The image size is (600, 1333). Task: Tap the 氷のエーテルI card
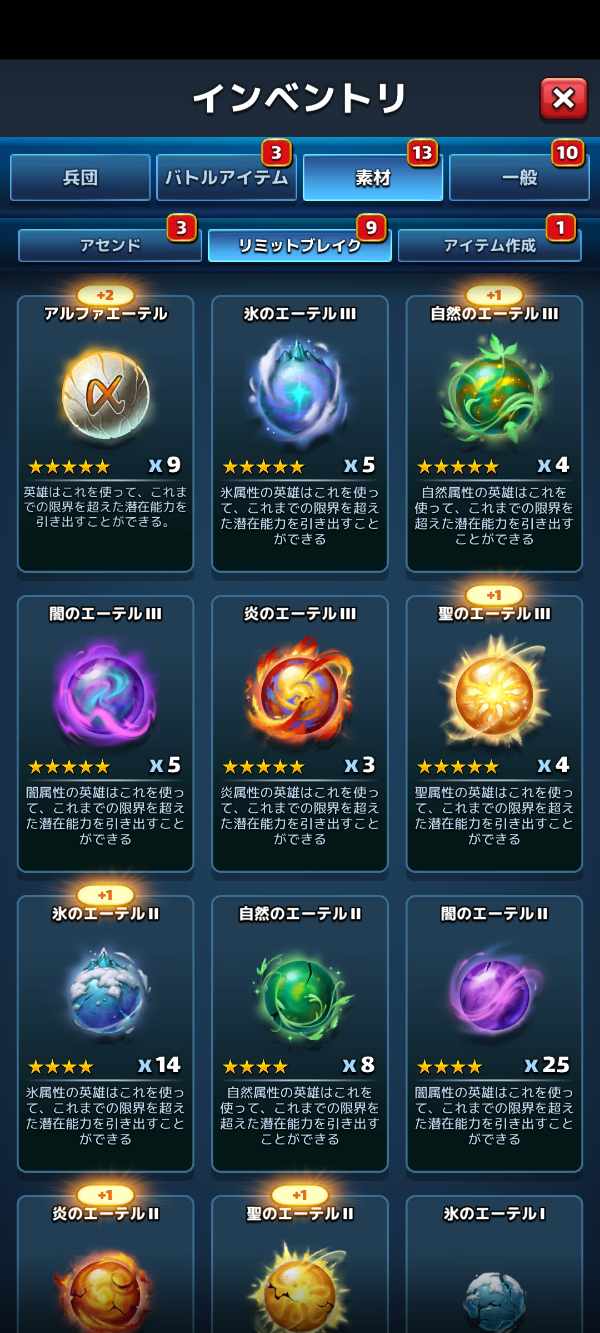(x=494, y=1264)
